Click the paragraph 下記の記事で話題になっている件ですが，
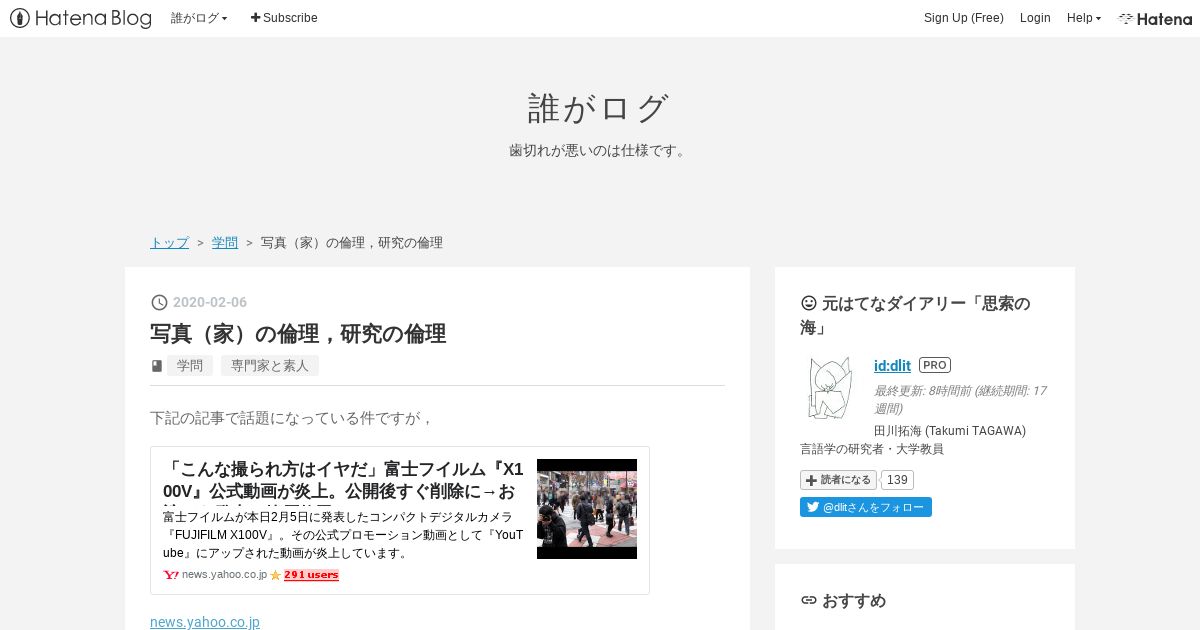The image size is (1200, 630). [291, 418]
